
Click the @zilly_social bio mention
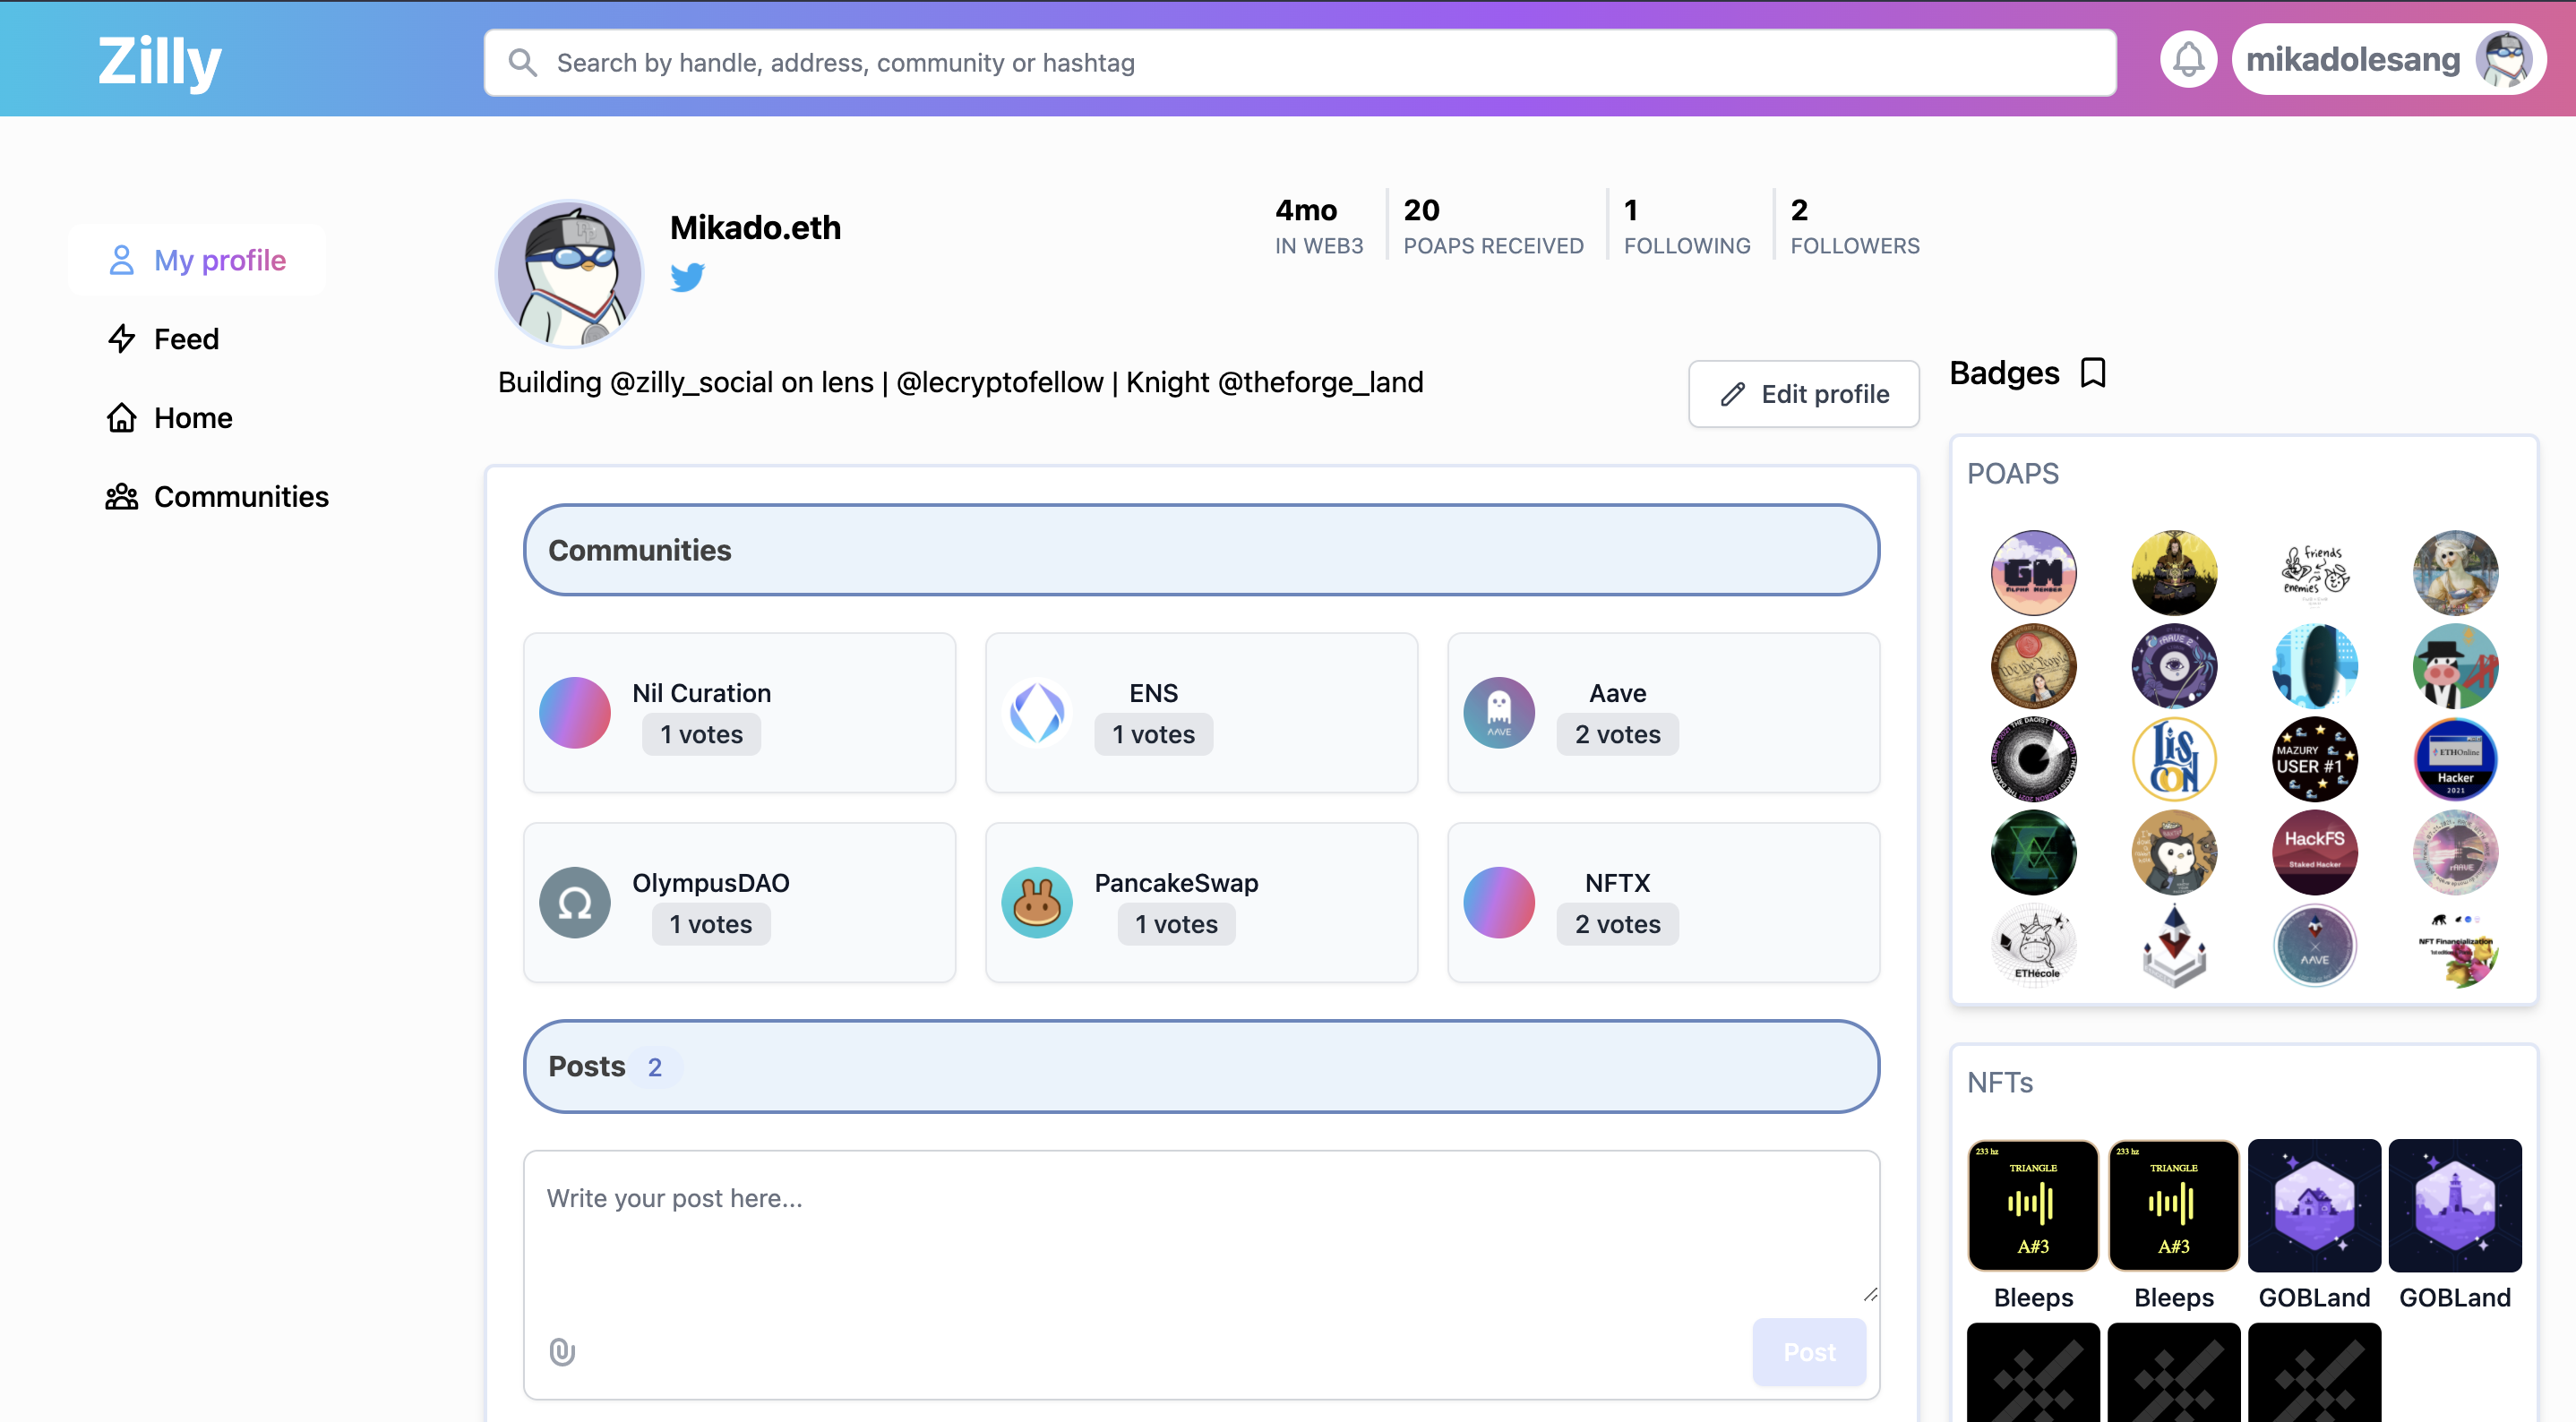[691, 382]
